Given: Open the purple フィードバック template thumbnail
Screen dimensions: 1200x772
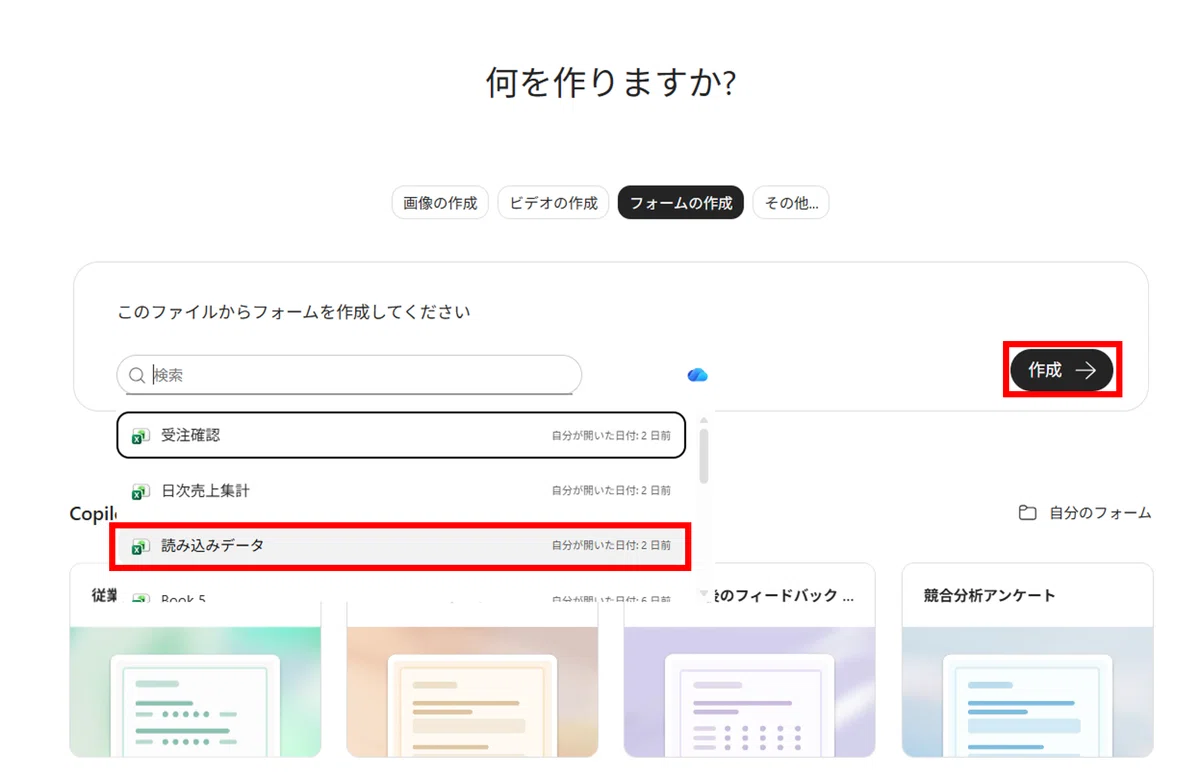Looking at the screenshot, I should tap(749, 692).
